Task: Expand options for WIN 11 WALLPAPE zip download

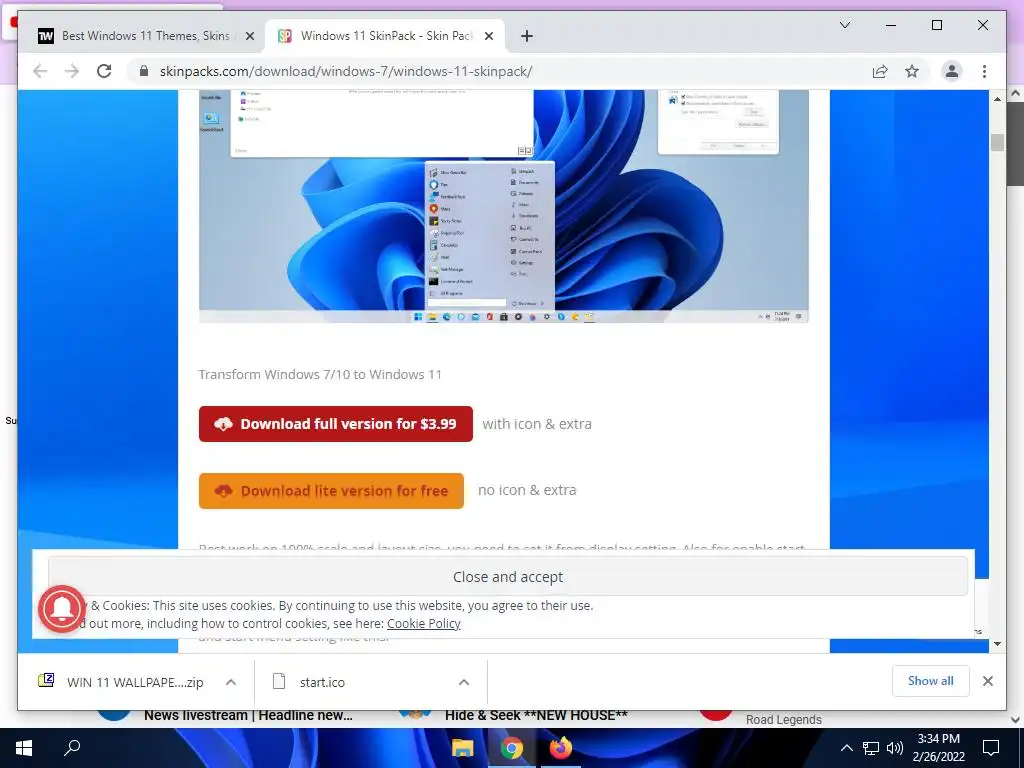Action: point(231,682)
